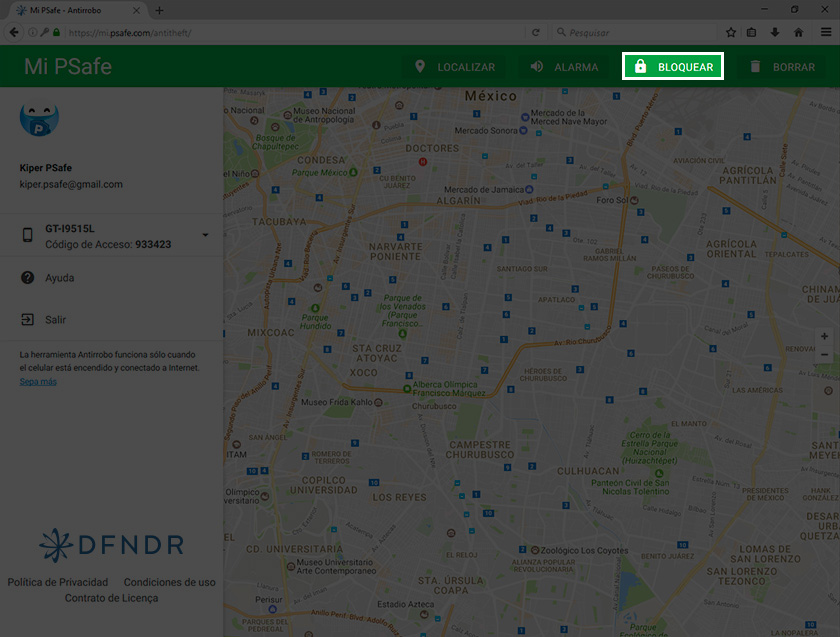Zoom in the map with plus button

824,337
